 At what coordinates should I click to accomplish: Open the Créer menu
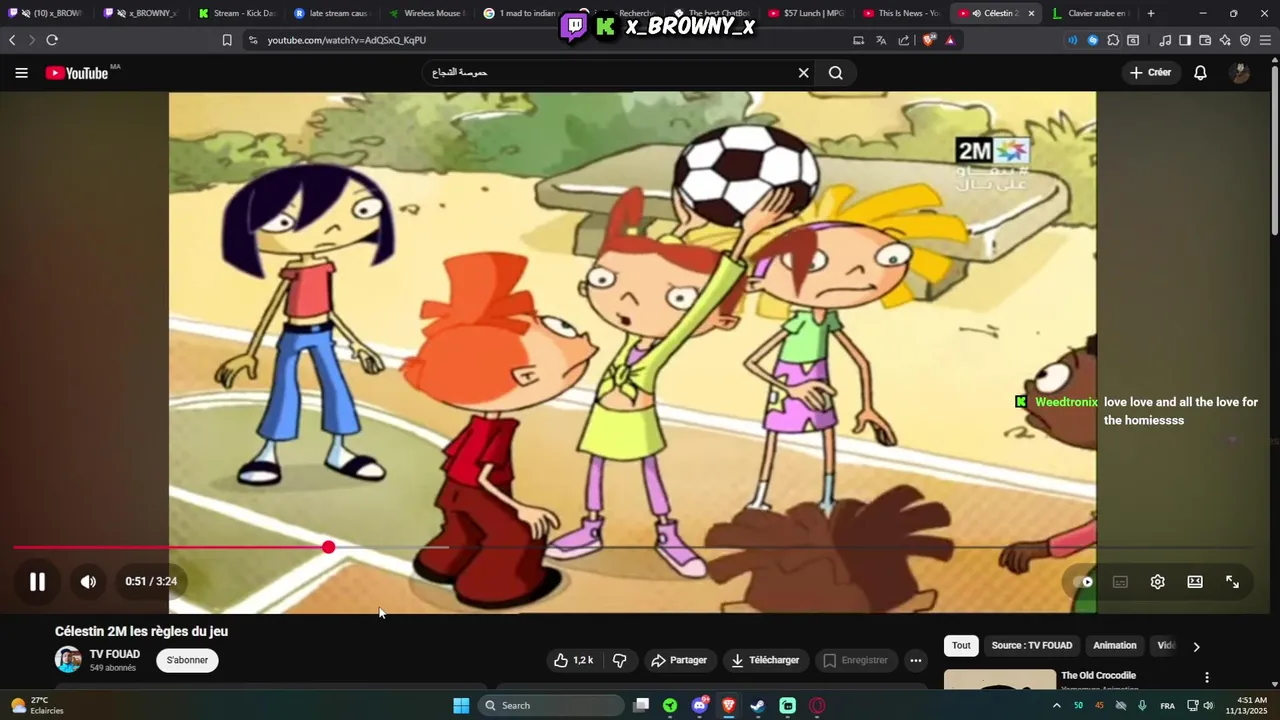point(1150,73)
